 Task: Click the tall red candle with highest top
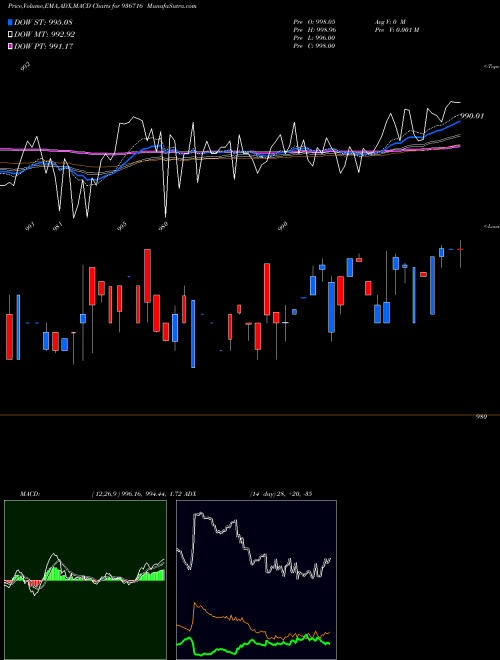click(147, 276)
